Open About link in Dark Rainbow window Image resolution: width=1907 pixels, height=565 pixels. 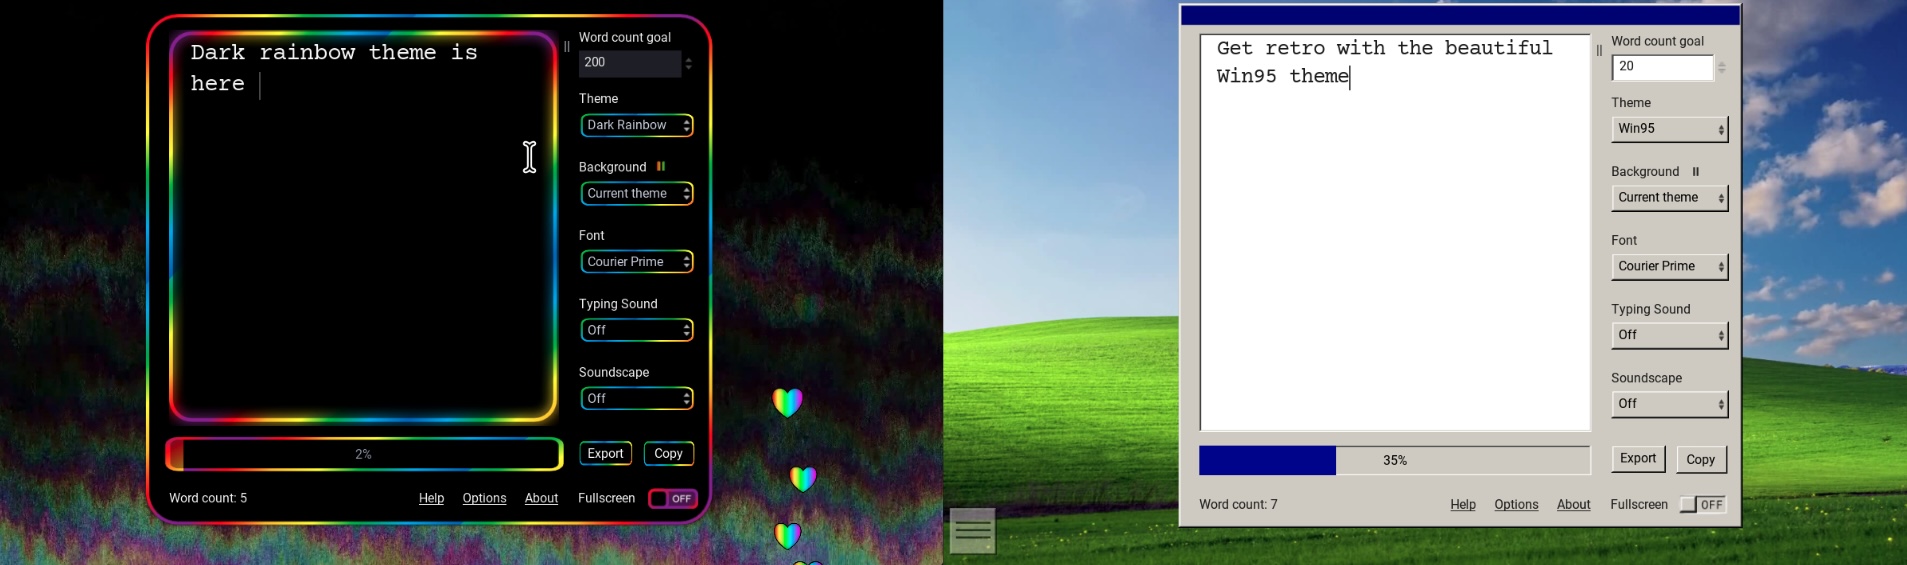click(541, 498)
